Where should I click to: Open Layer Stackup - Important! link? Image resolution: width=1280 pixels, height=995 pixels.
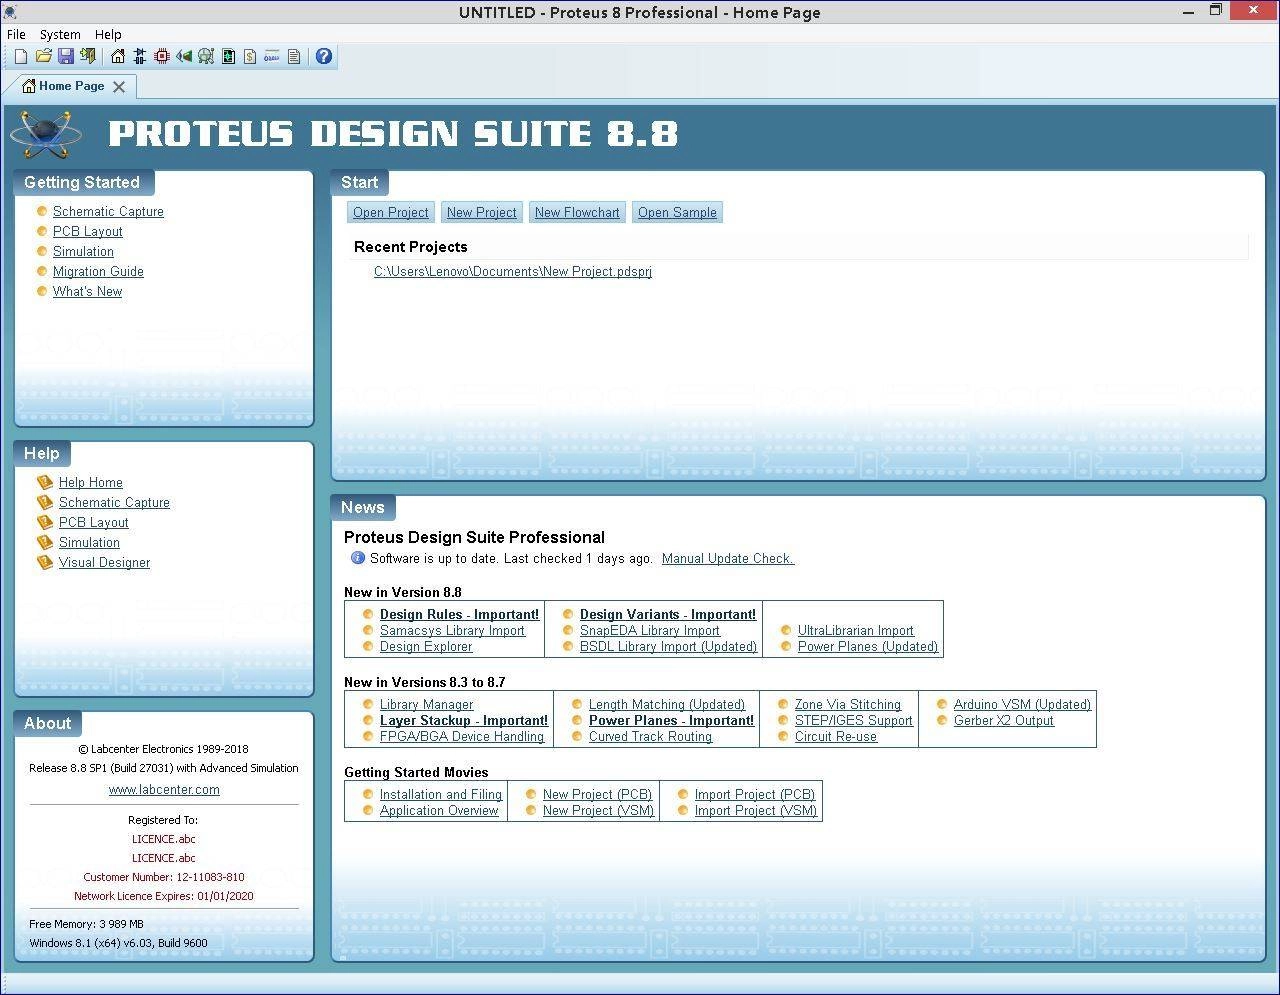tap(464, 720)
